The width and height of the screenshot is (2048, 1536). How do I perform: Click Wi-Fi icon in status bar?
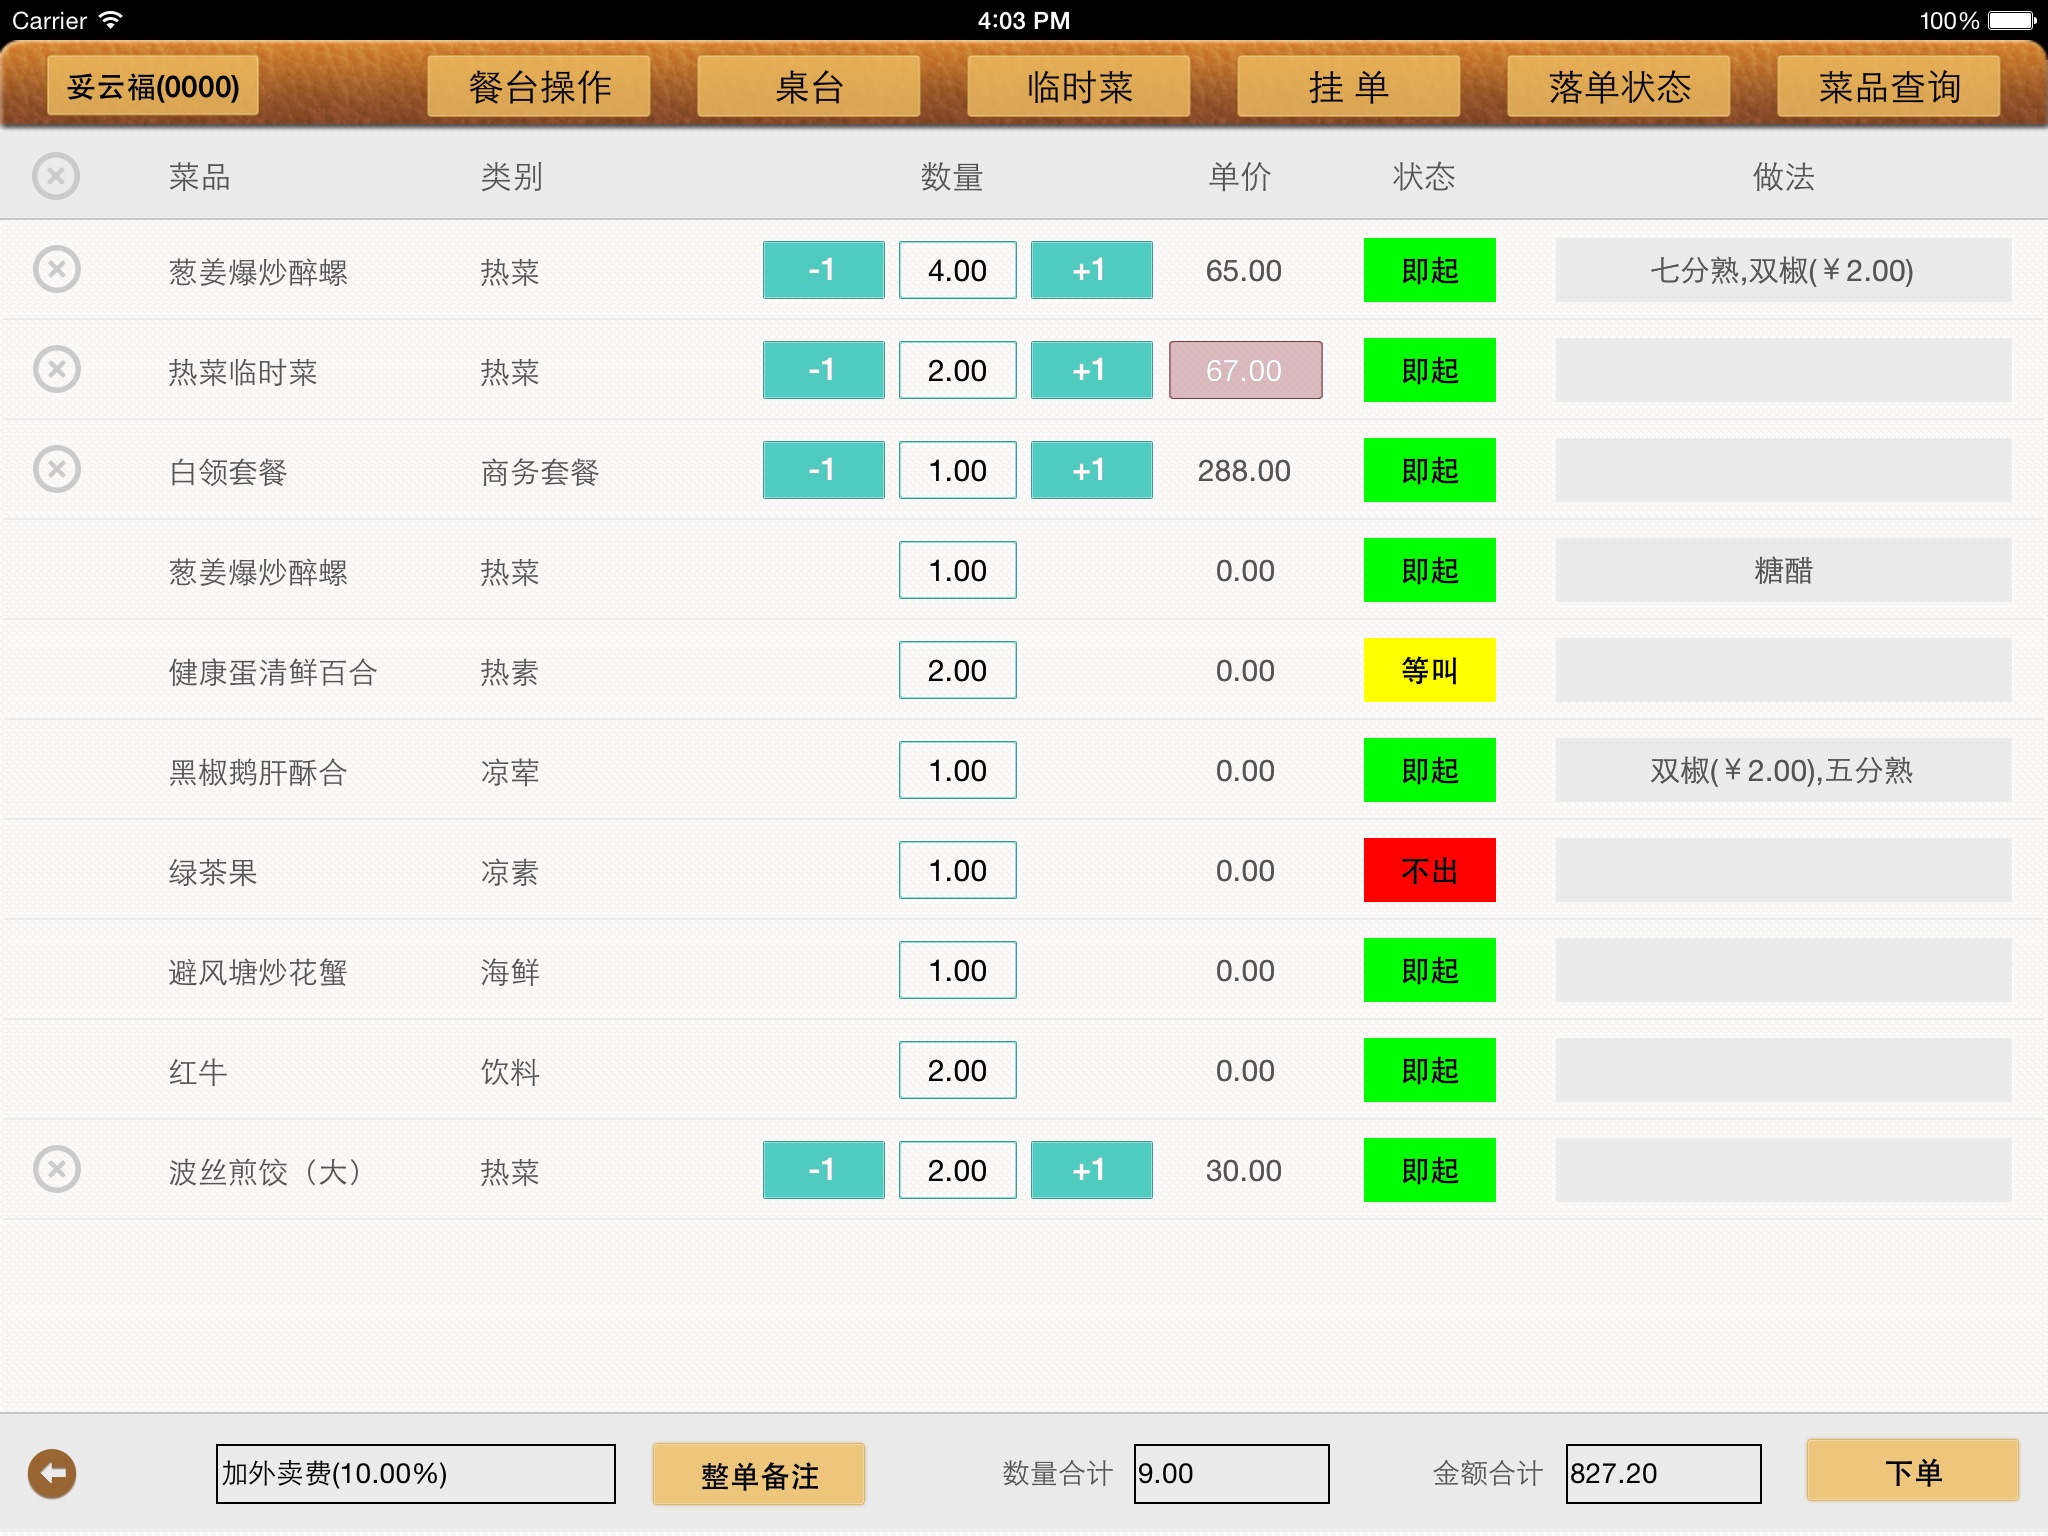click(x=111, y=20)
